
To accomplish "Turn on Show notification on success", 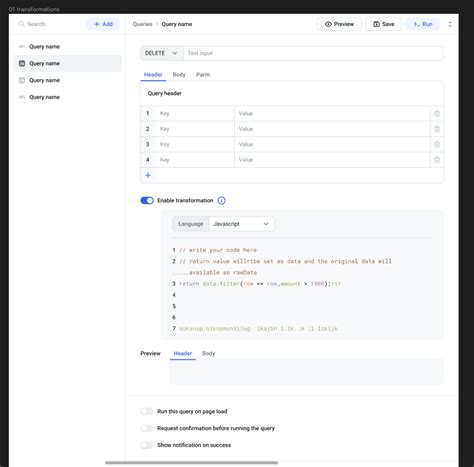I will [x=147, y=445].
